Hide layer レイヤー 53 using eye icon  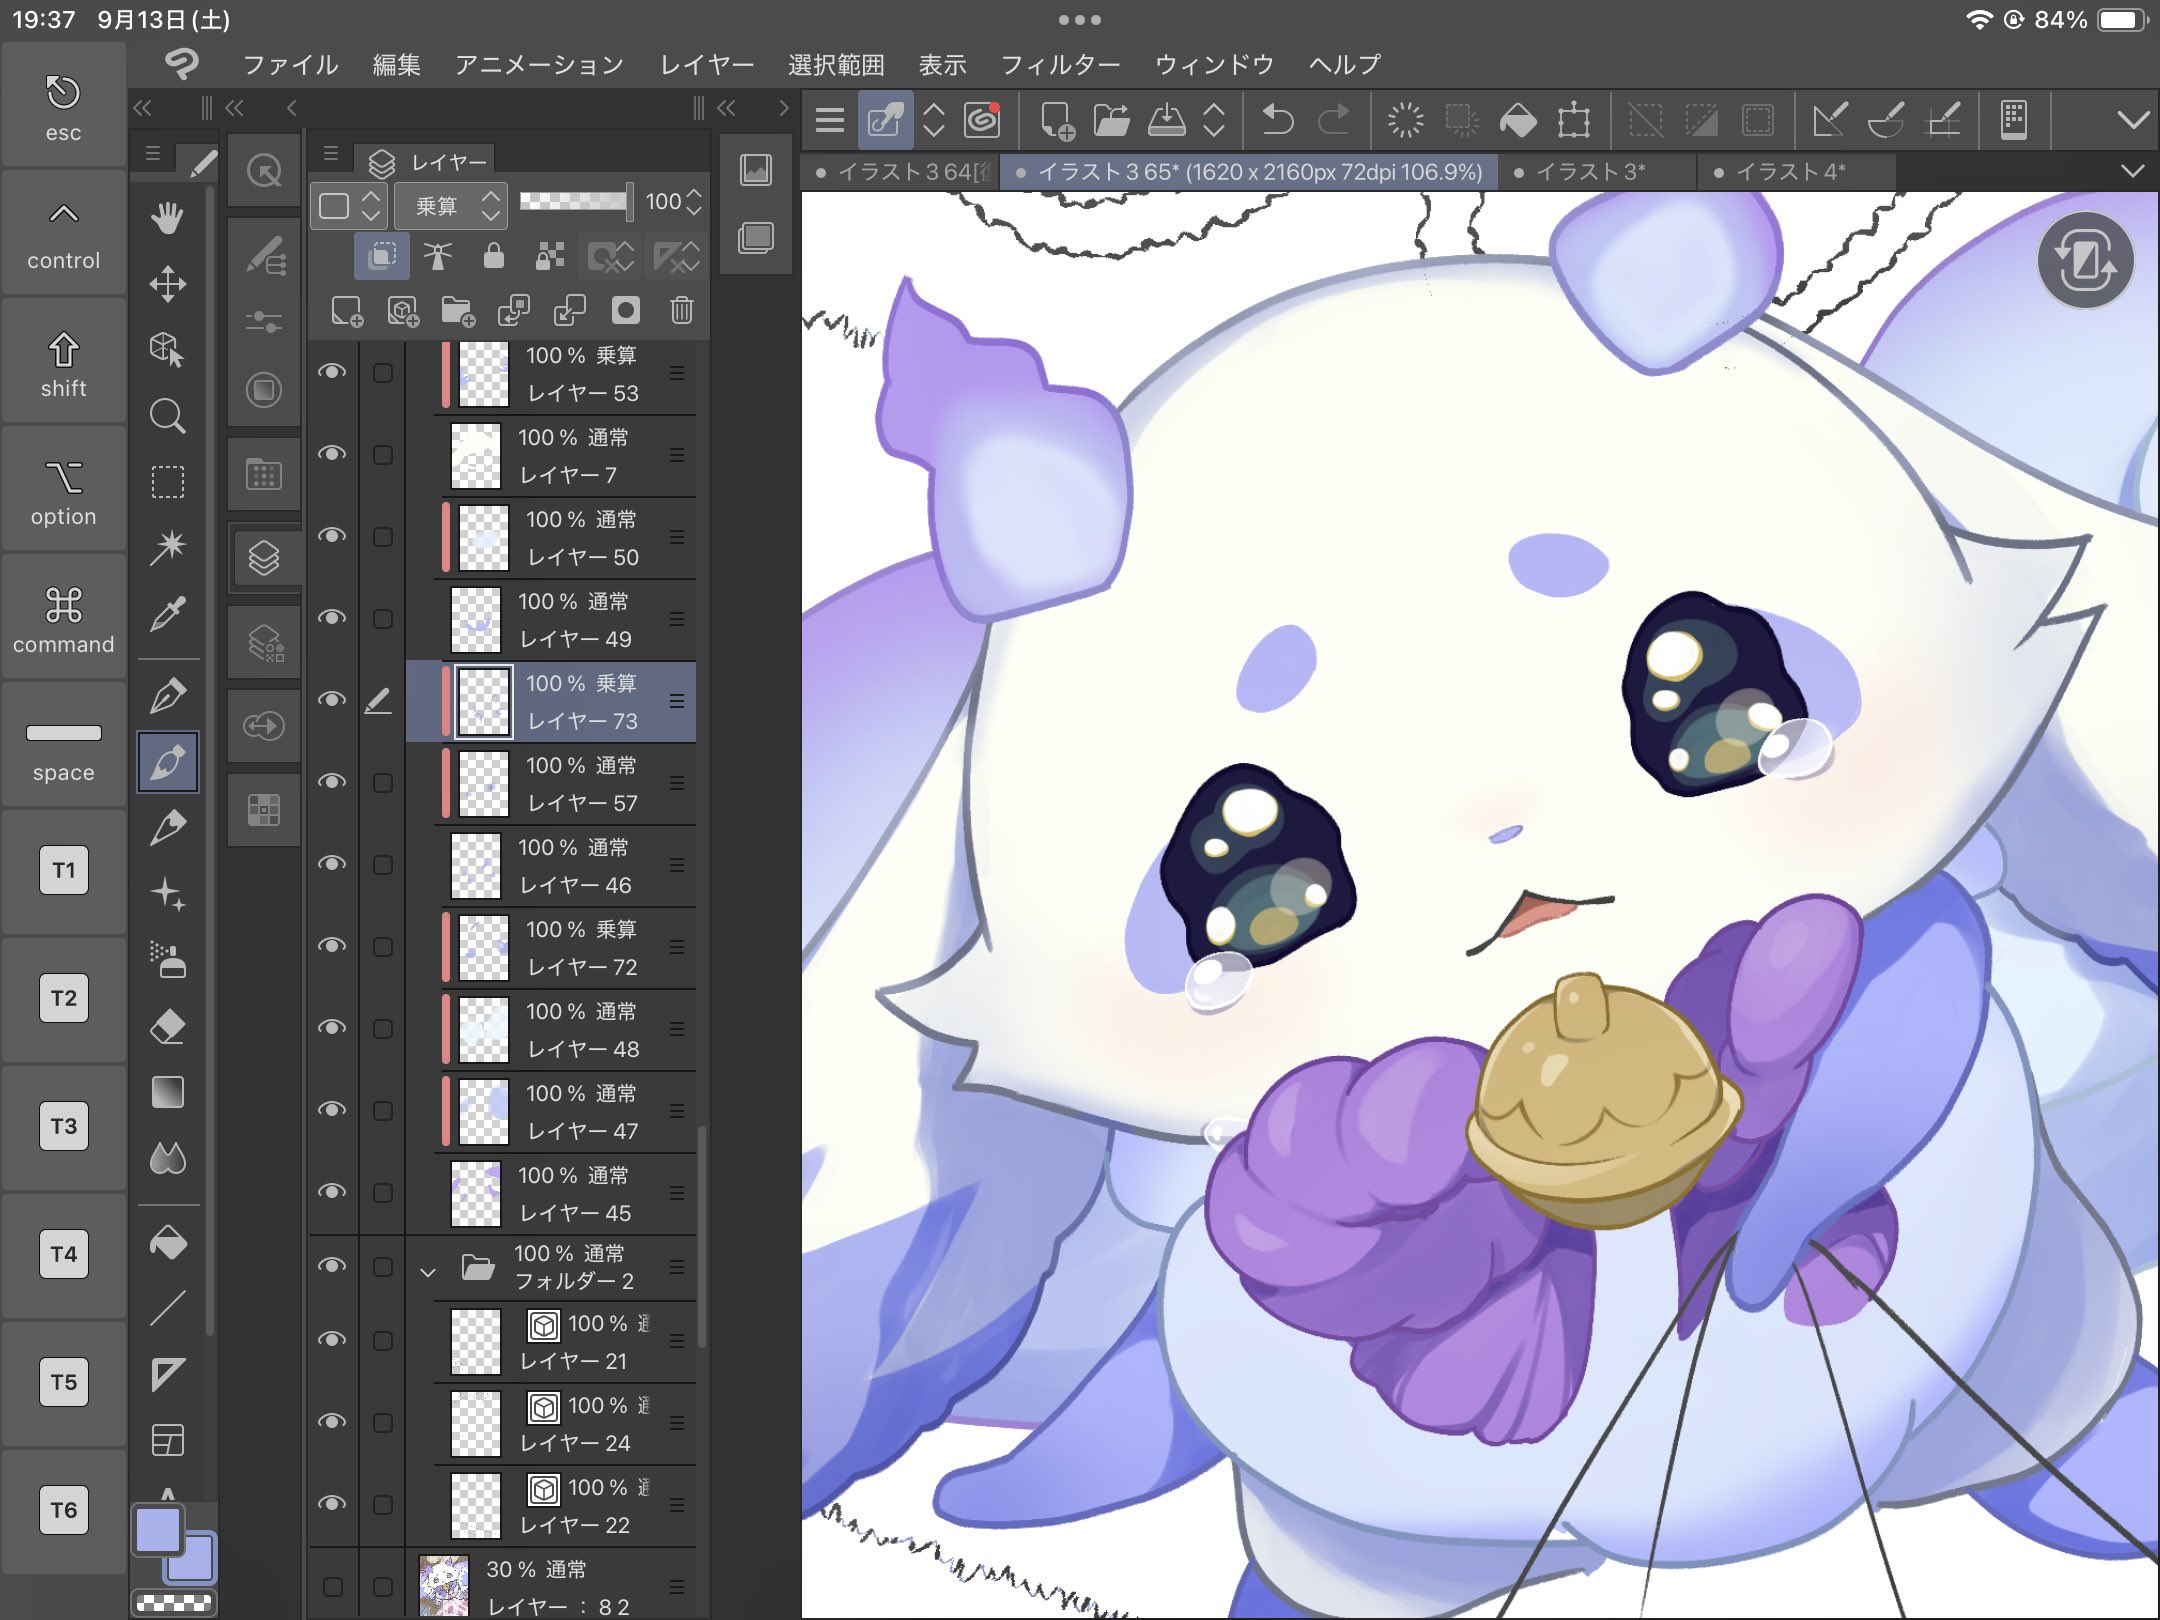tap(332, 372)
